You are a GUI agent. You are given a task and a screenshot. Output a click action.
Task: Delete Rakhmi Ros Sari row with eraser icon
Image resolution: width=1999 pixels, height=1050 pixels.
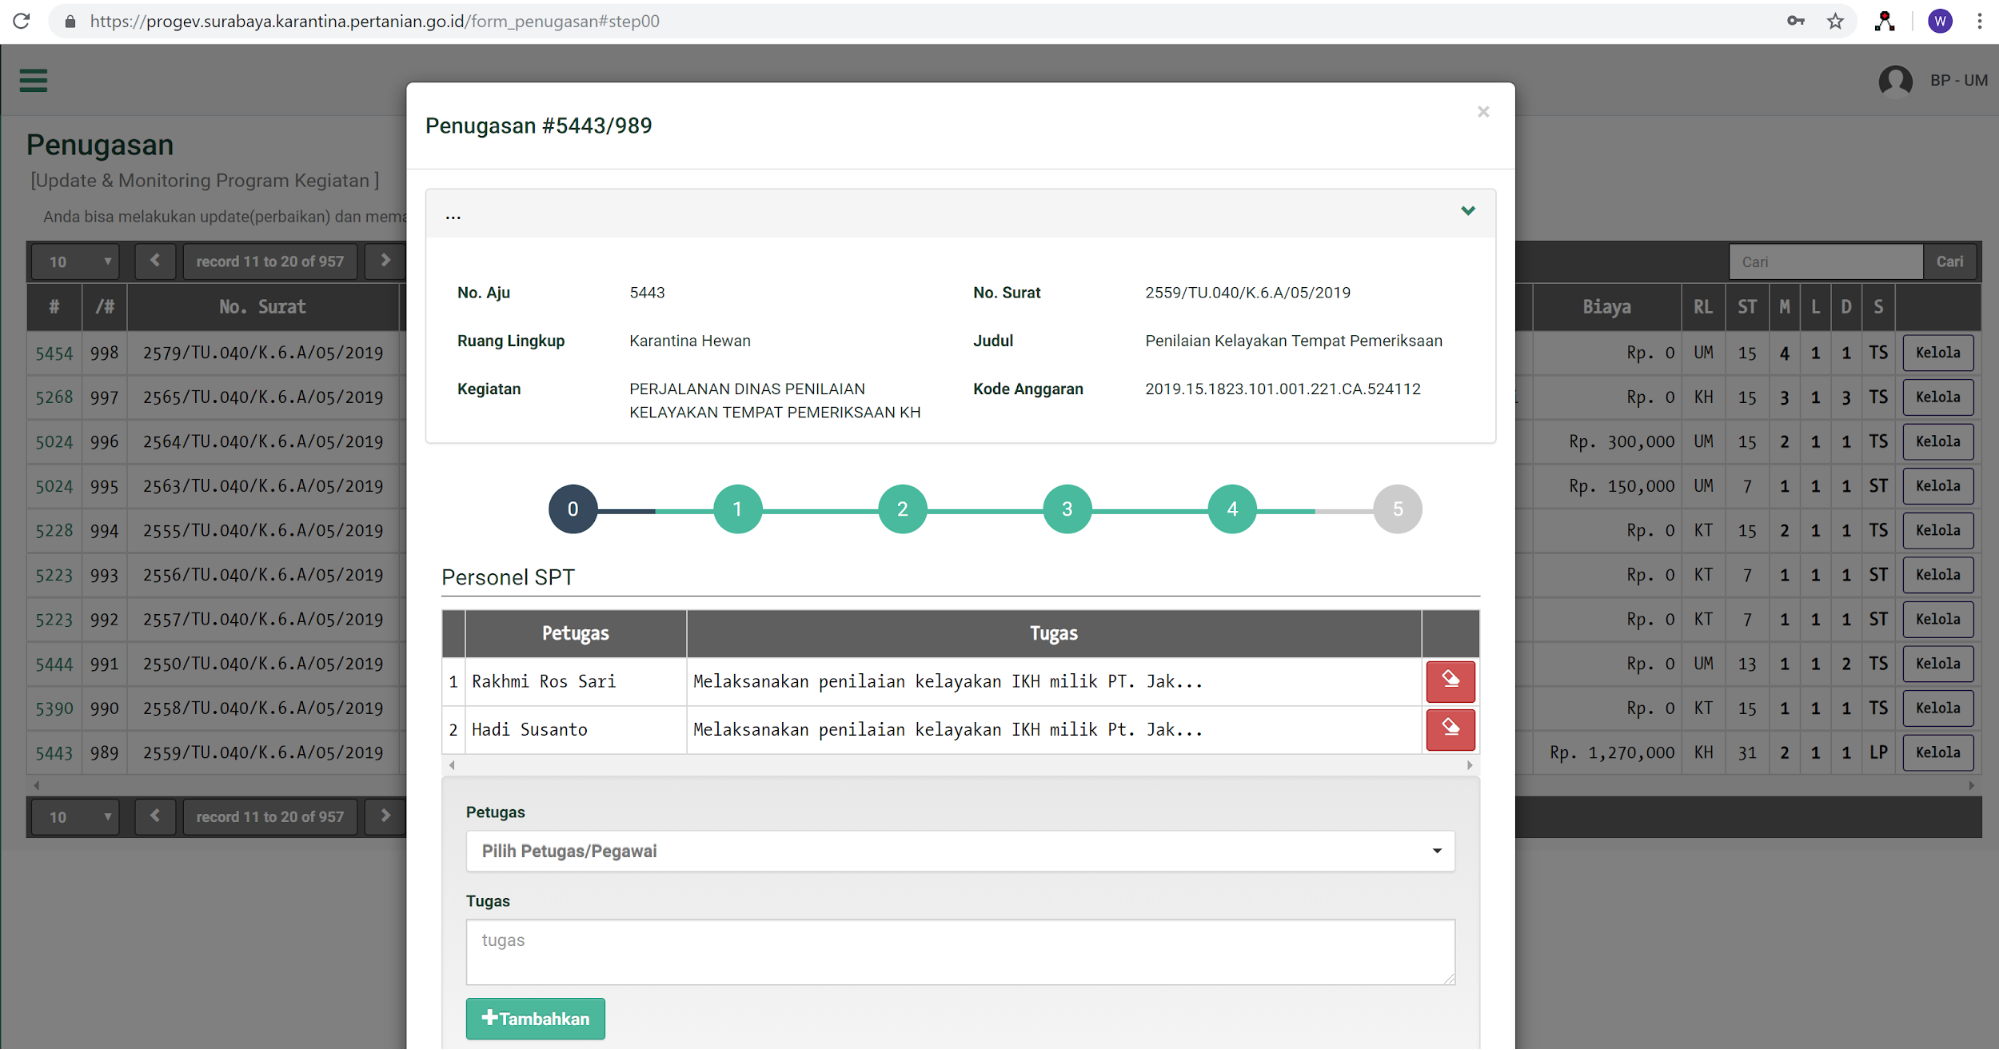coord(1449,681)
